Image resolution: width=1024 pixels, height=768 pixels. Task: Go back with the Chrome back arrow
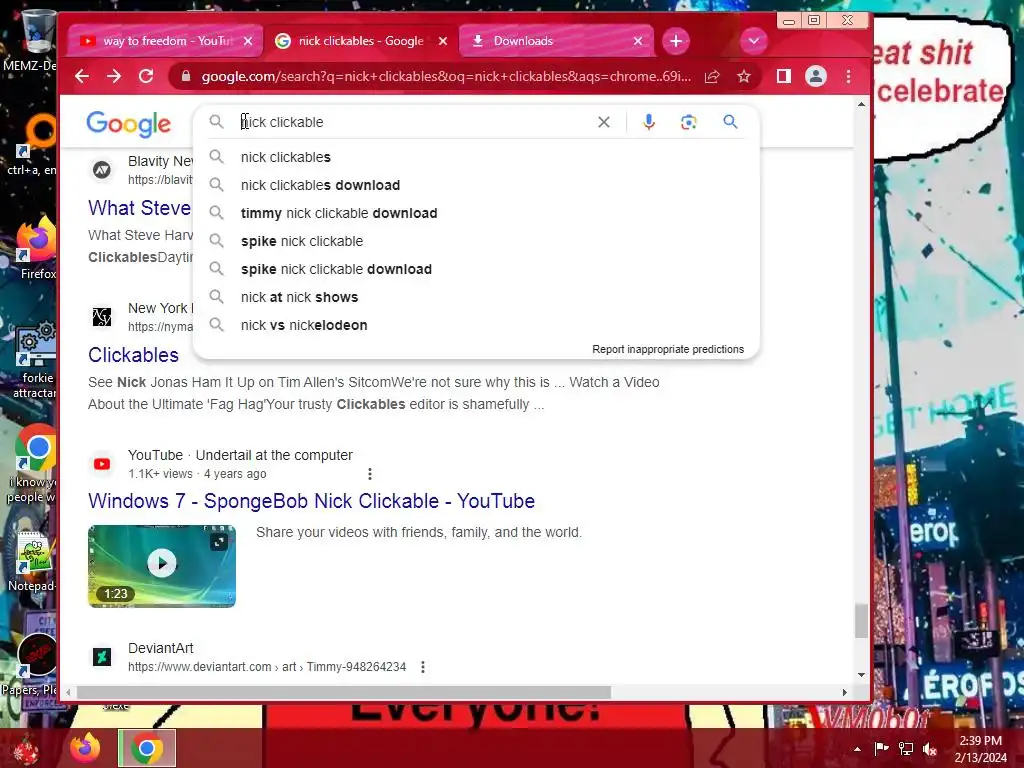82,76
